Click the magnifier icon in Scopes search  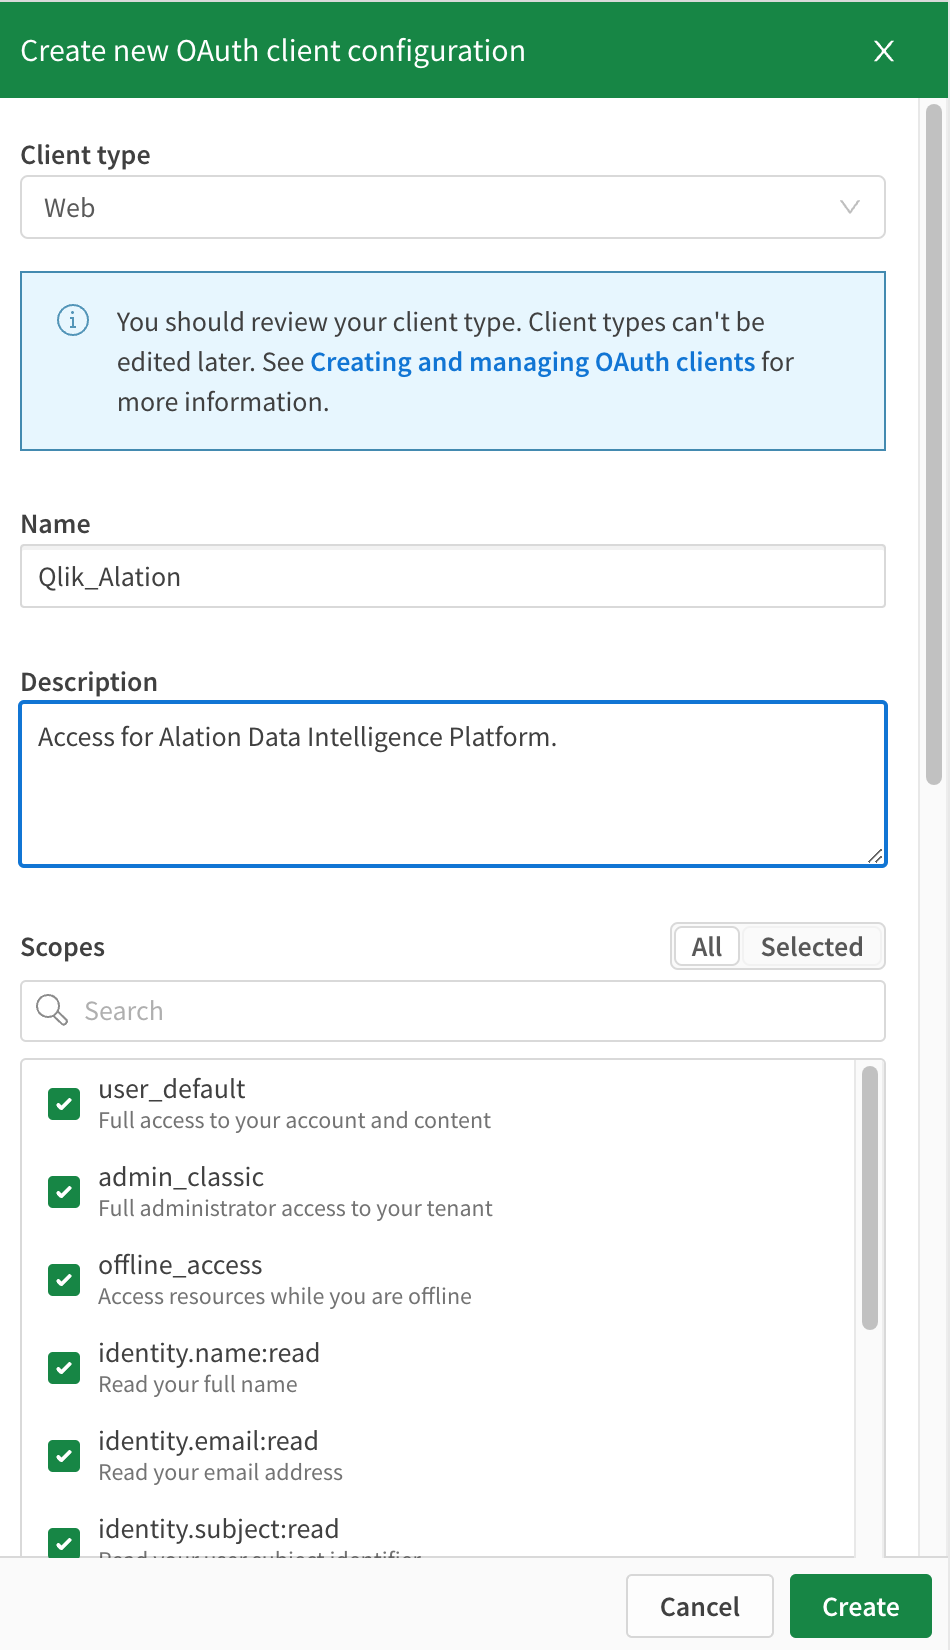(52, 1010)
